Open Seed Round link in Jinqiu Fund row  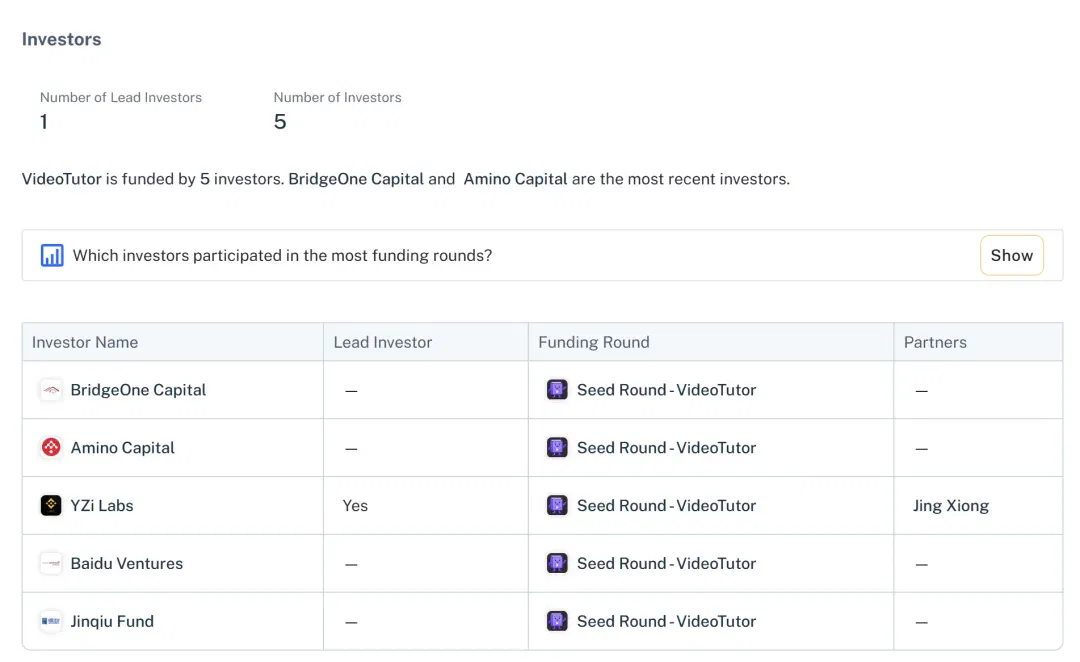(x=666, y=621)
